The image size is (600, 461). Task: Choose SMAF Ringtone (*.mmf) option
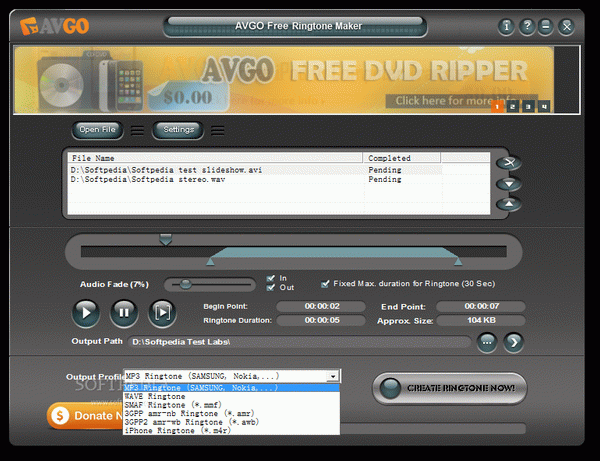232,405
